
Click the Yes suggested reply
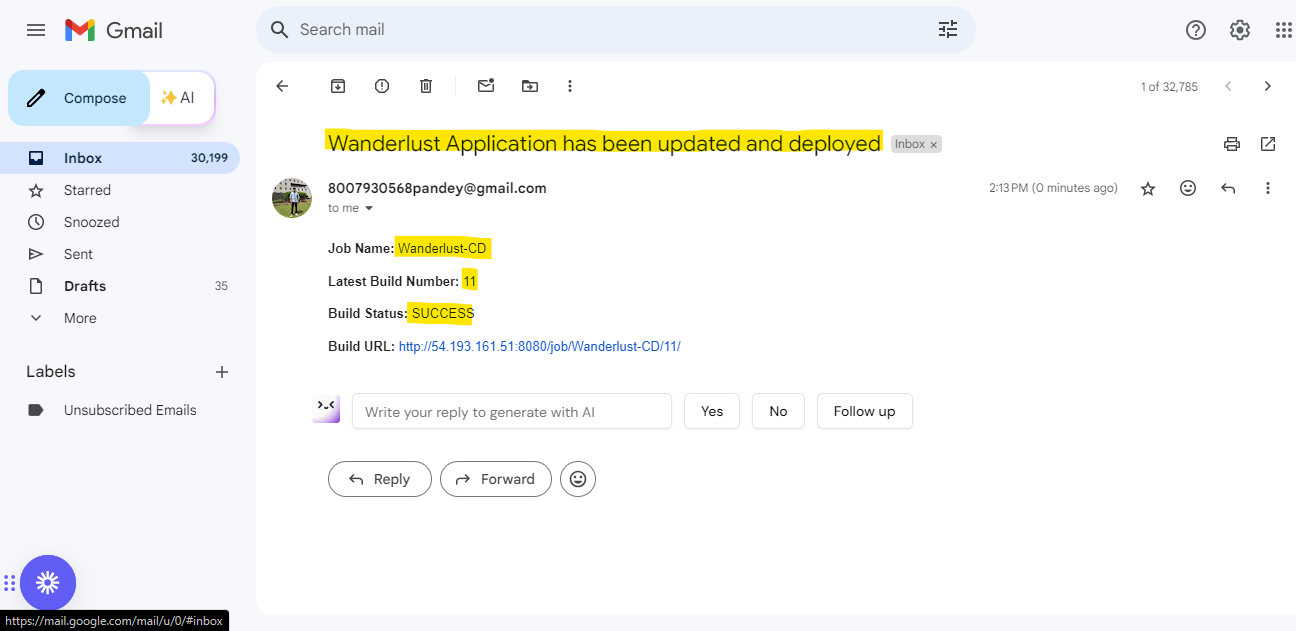pos(712,411)
